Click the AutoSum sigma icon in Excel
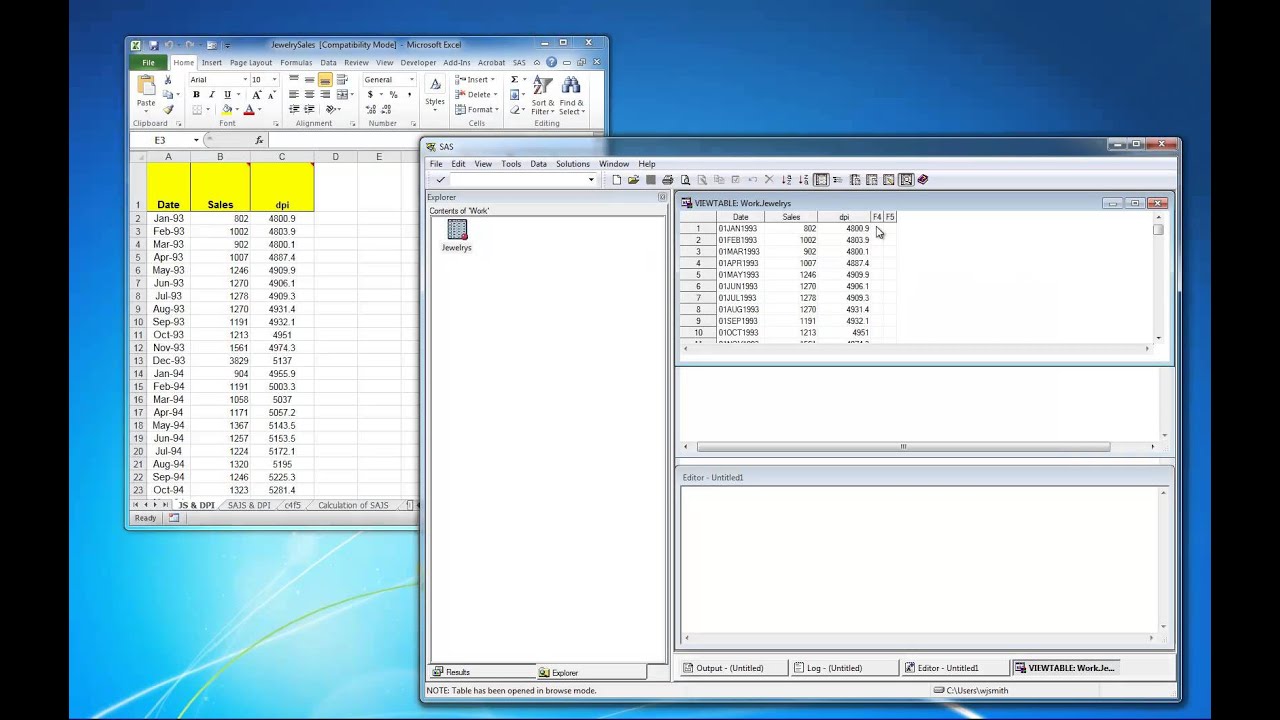 click(x=514, y=80)
